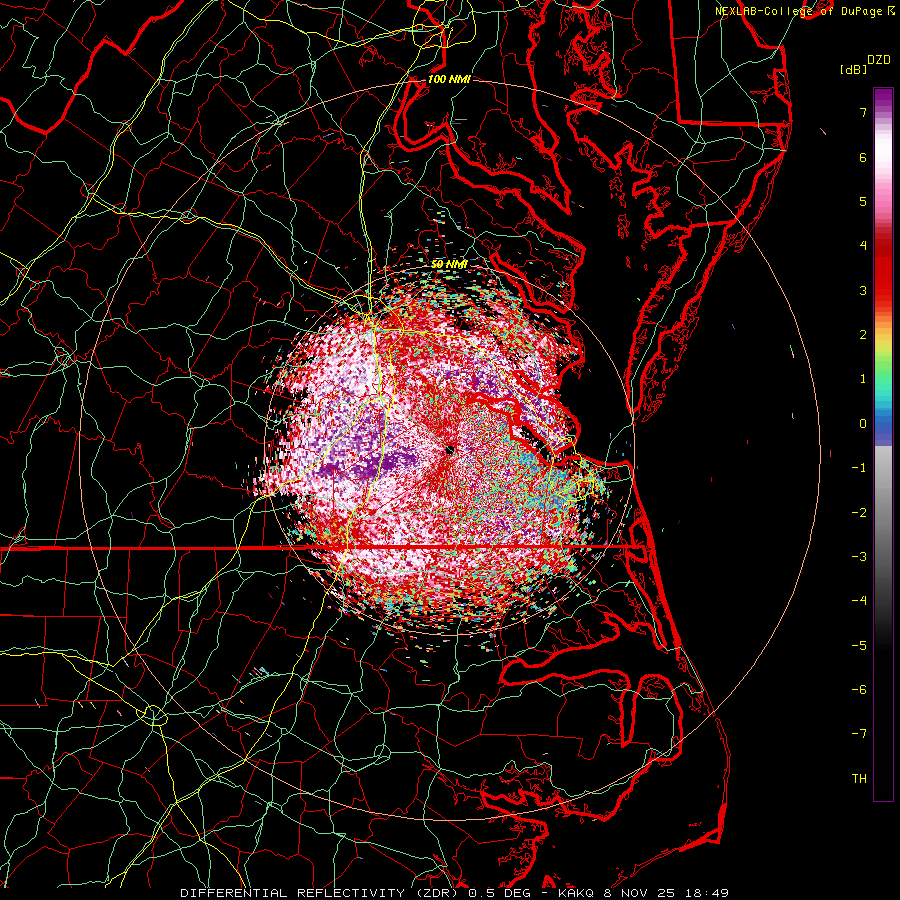Click the 7 dB tick label on scale
Screen dimensions: 900x900
pyautogui.click(x=863, y=112)
